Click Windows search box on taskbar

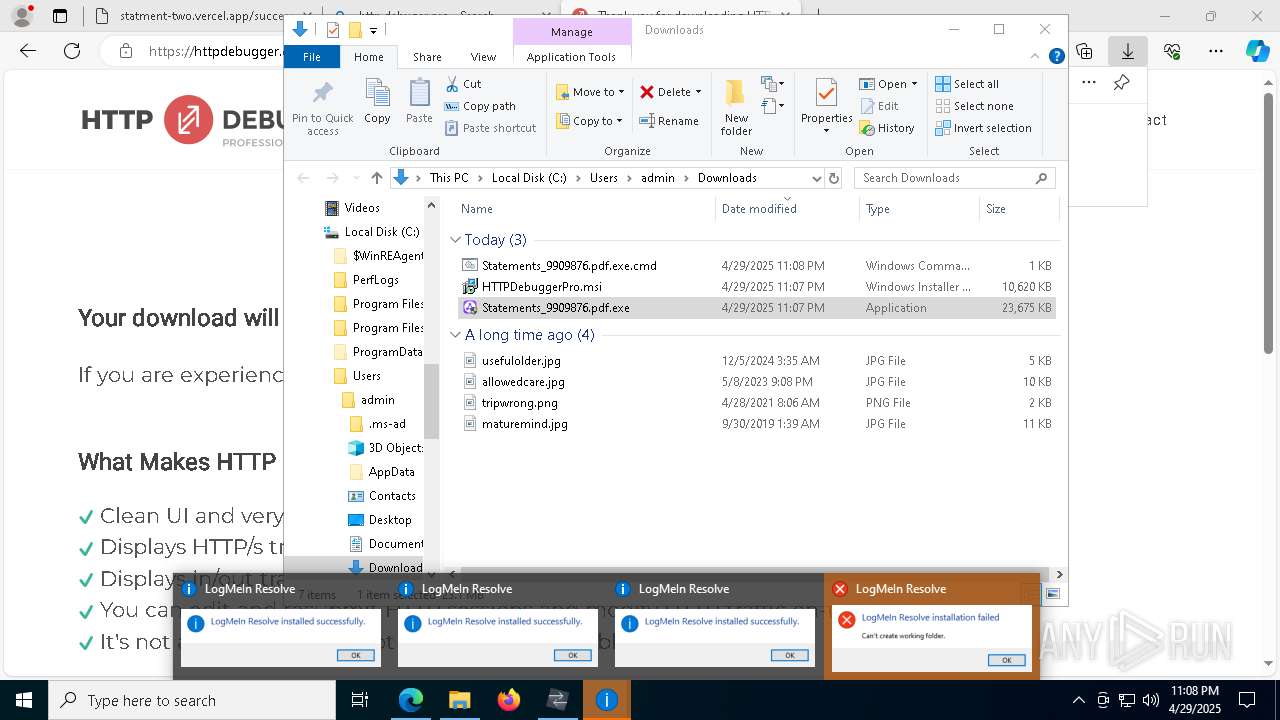pyautogui.click(x=192, y=700)
